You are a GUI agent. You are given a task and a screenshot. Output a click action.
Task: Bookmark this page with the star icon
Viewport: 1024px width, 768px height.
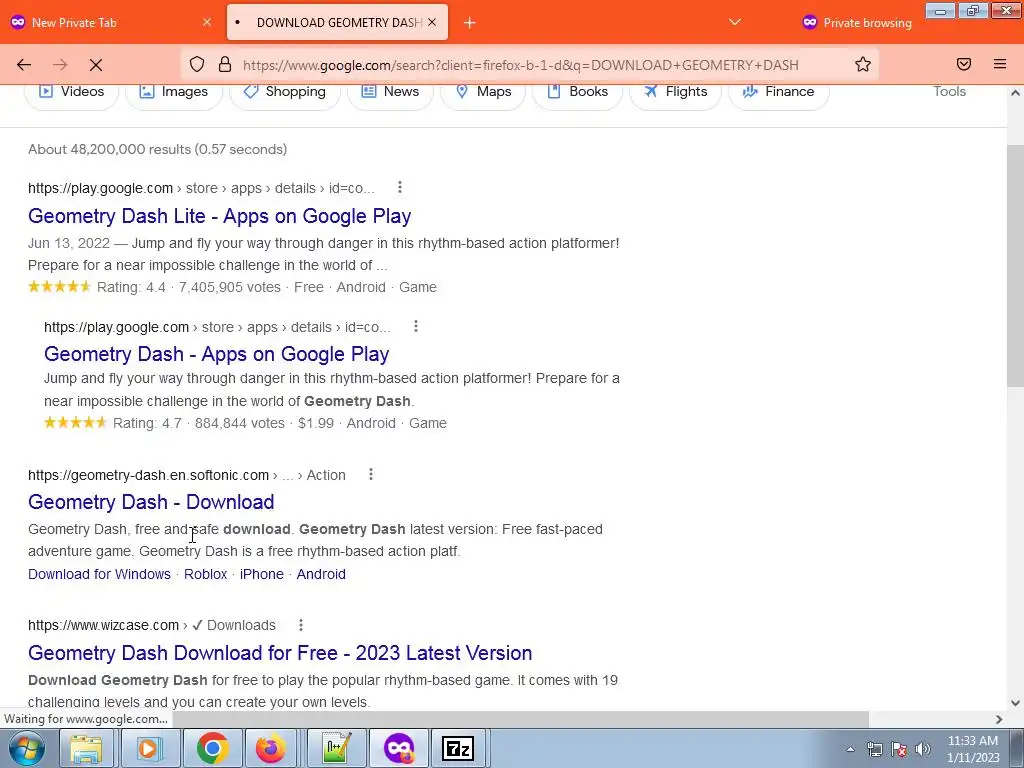click(x=863, y=64)
